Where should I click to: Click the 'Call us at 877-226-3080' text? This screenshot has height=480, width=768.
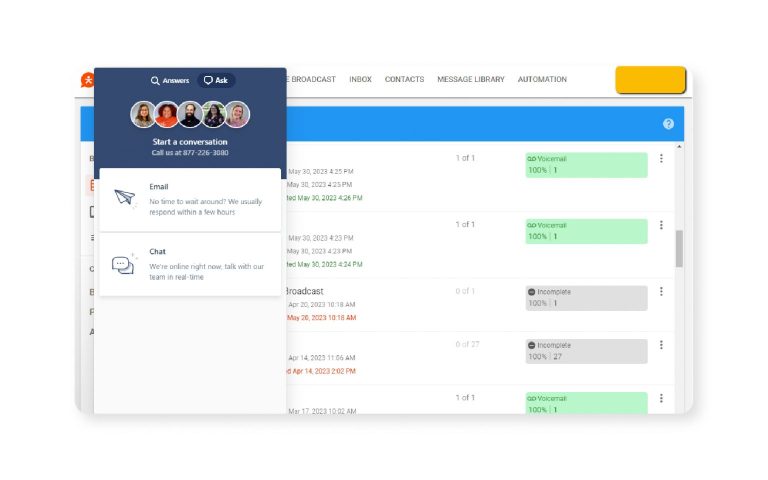click(x=190, y=153)
